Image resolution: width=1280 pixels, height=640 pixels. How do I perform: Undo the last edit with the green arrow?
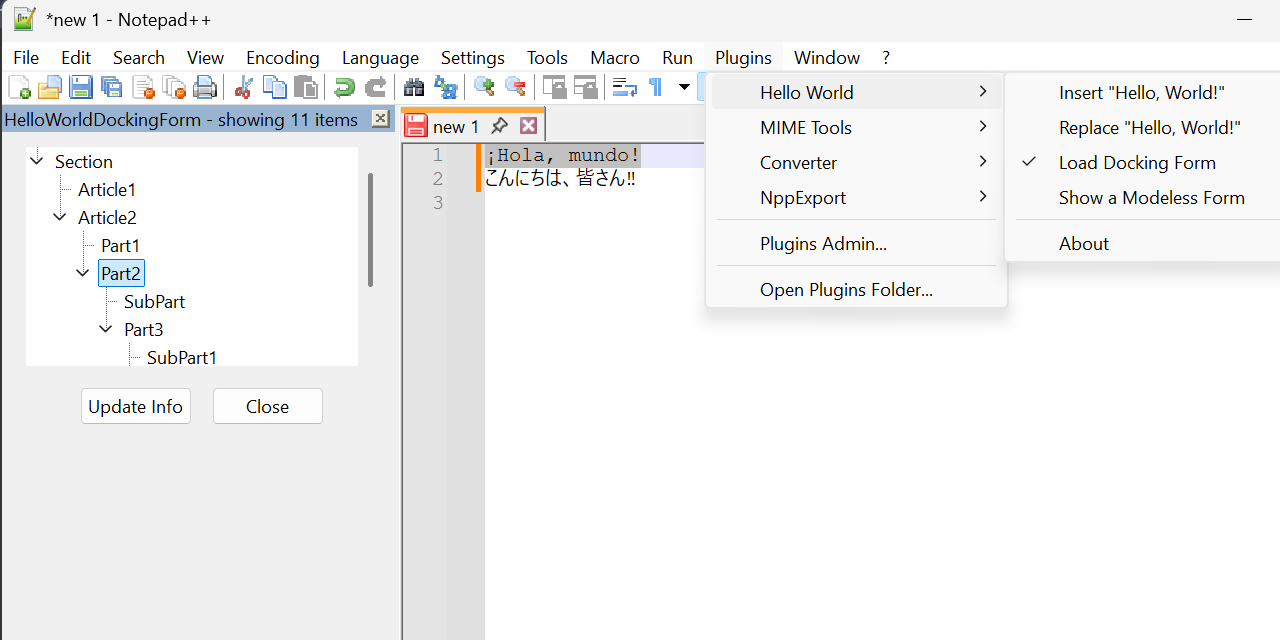344,88
